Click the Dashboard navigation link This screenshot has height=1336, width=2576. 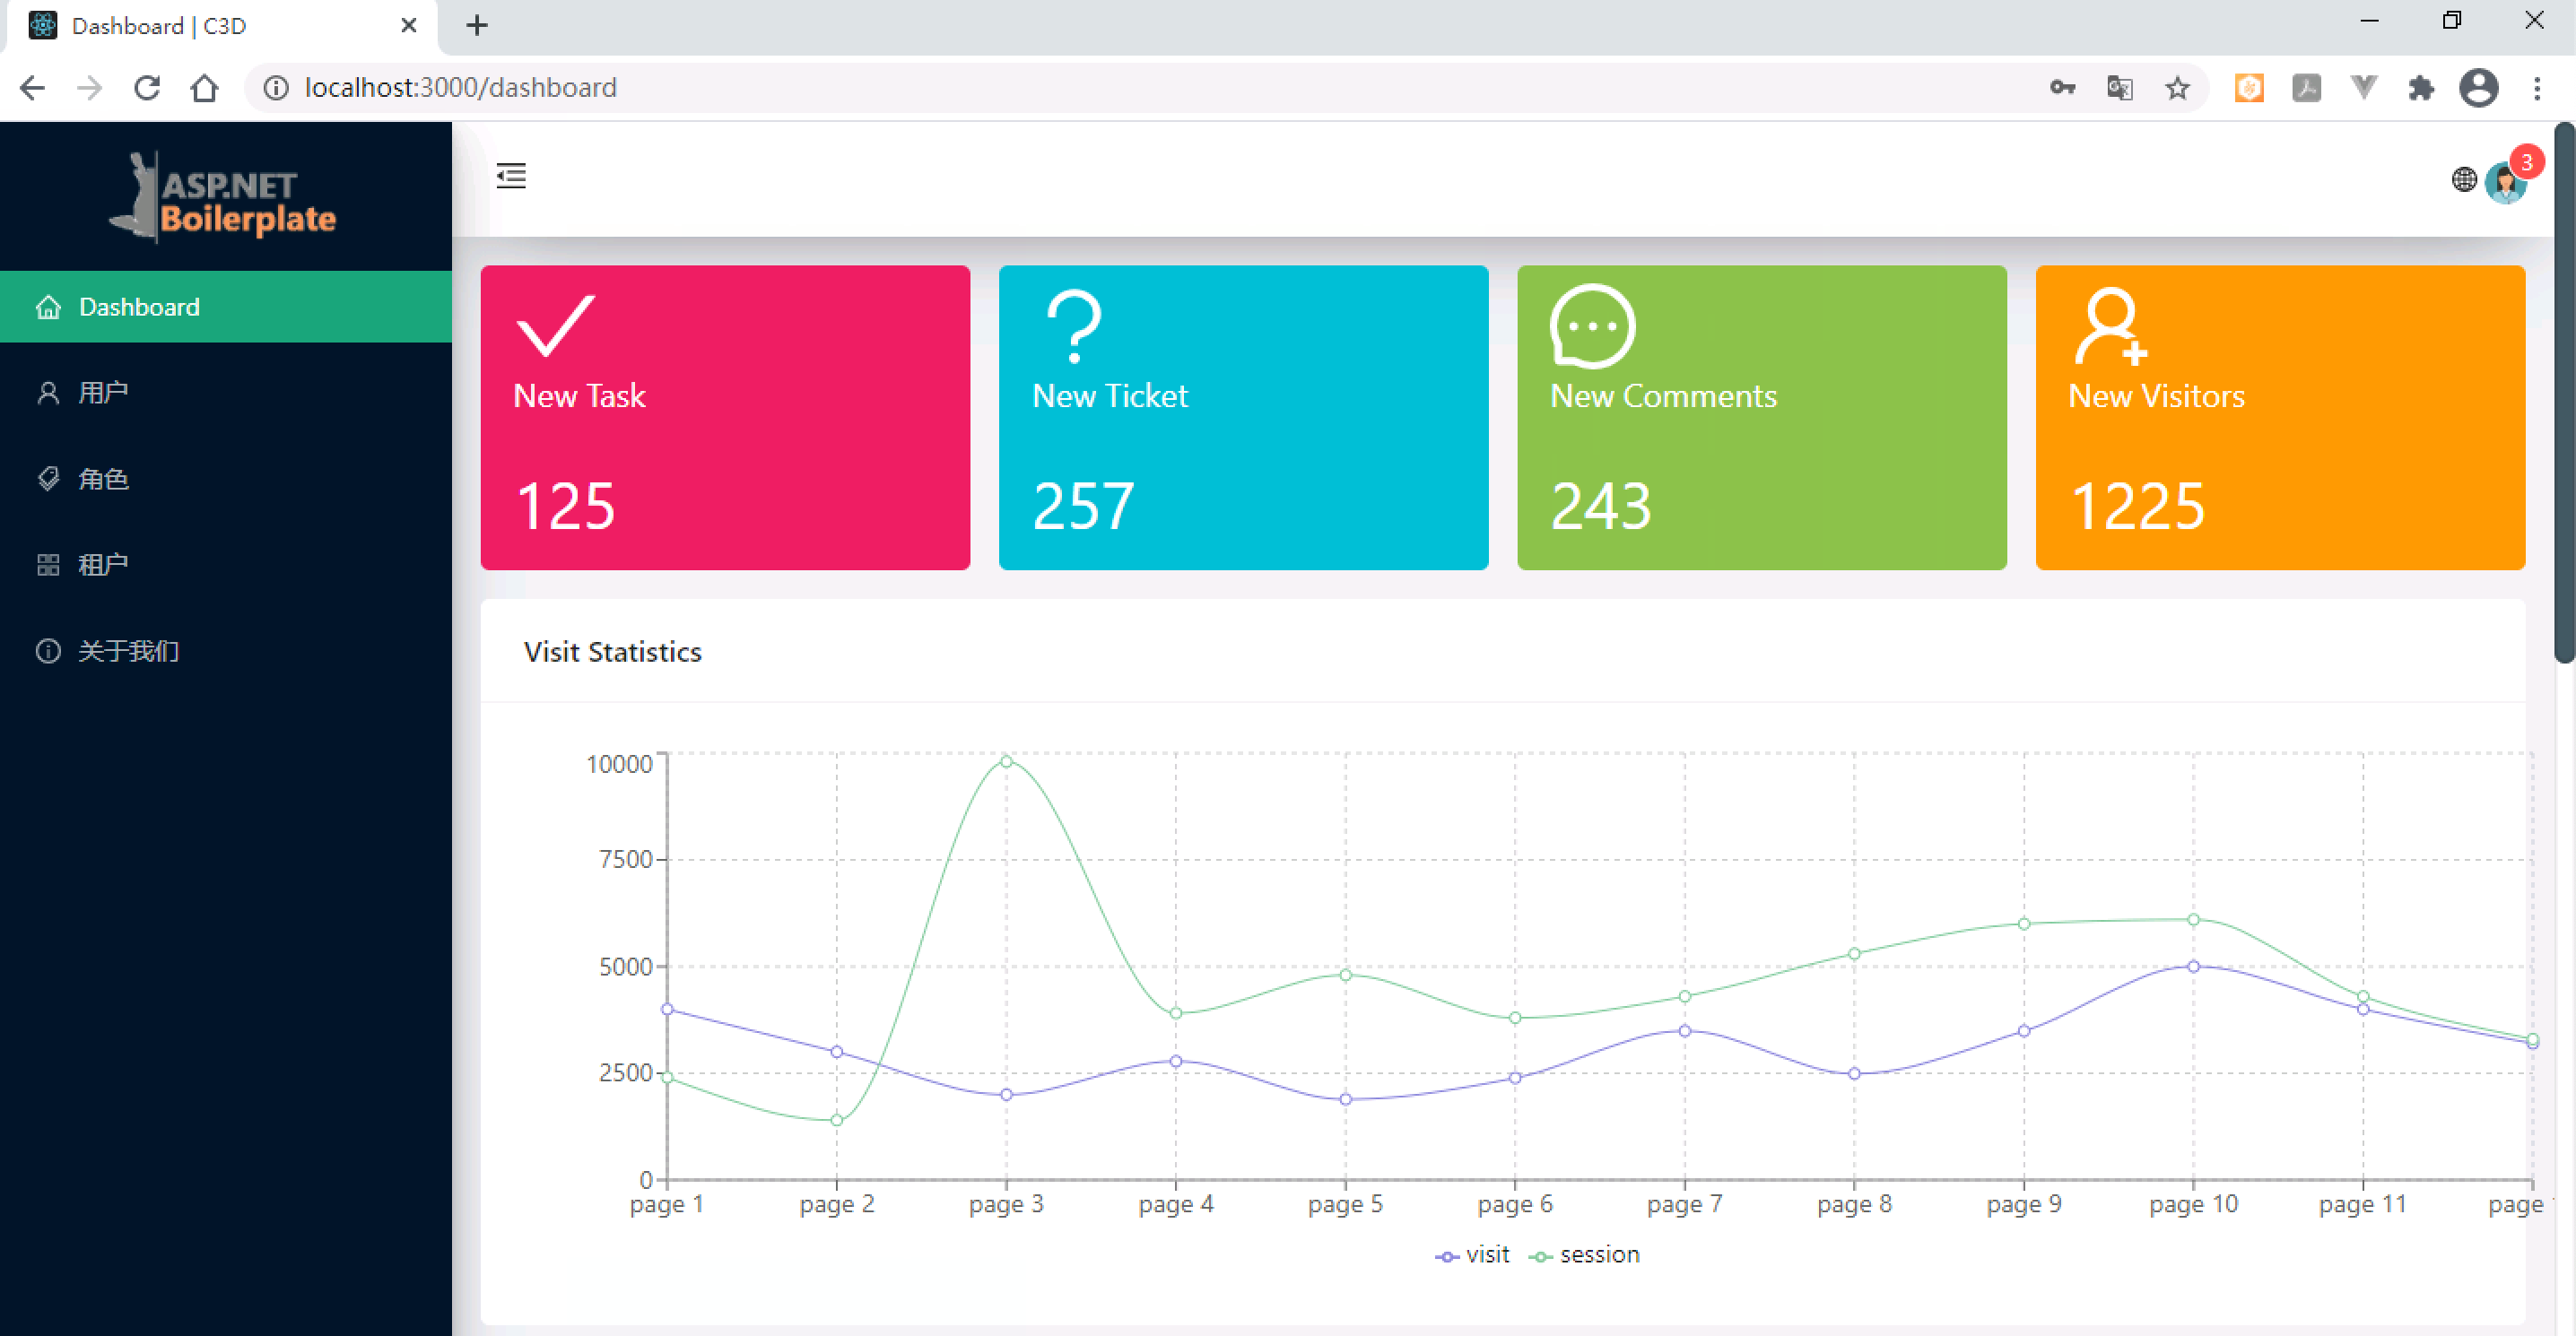click(140, 307)
